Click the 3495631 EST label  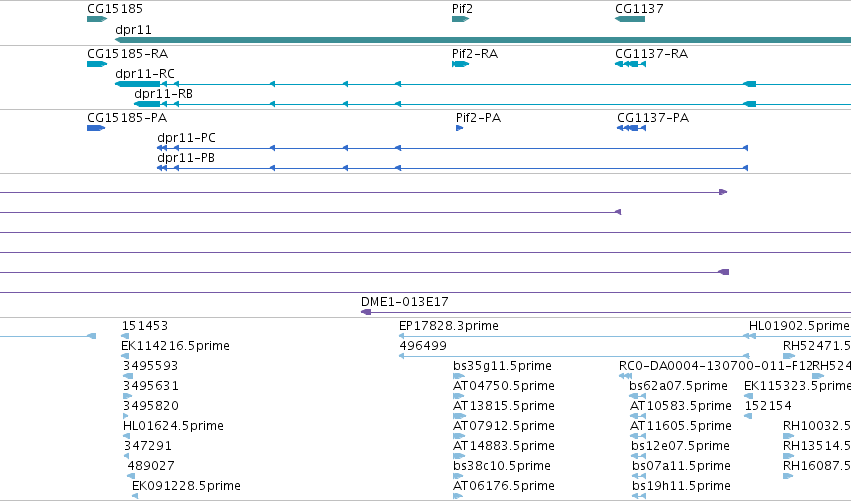pyautogui.click(x=150, y=386)
